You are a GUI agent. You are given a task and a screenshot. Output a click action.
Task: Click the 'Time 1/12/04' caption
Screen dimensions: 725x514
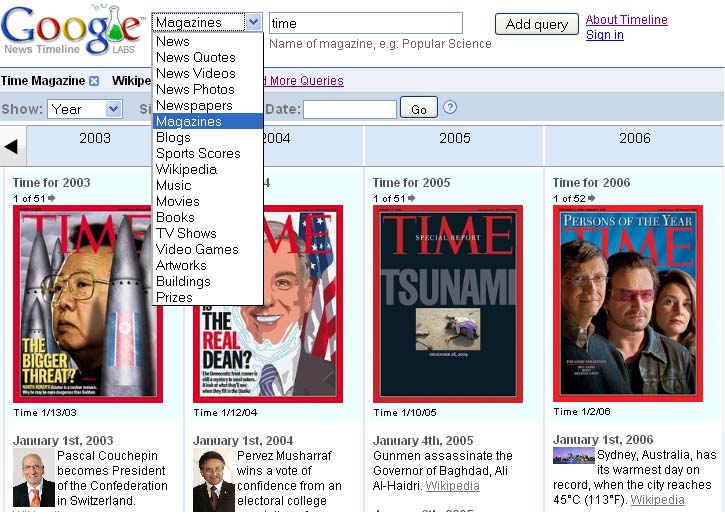(225, 412)
